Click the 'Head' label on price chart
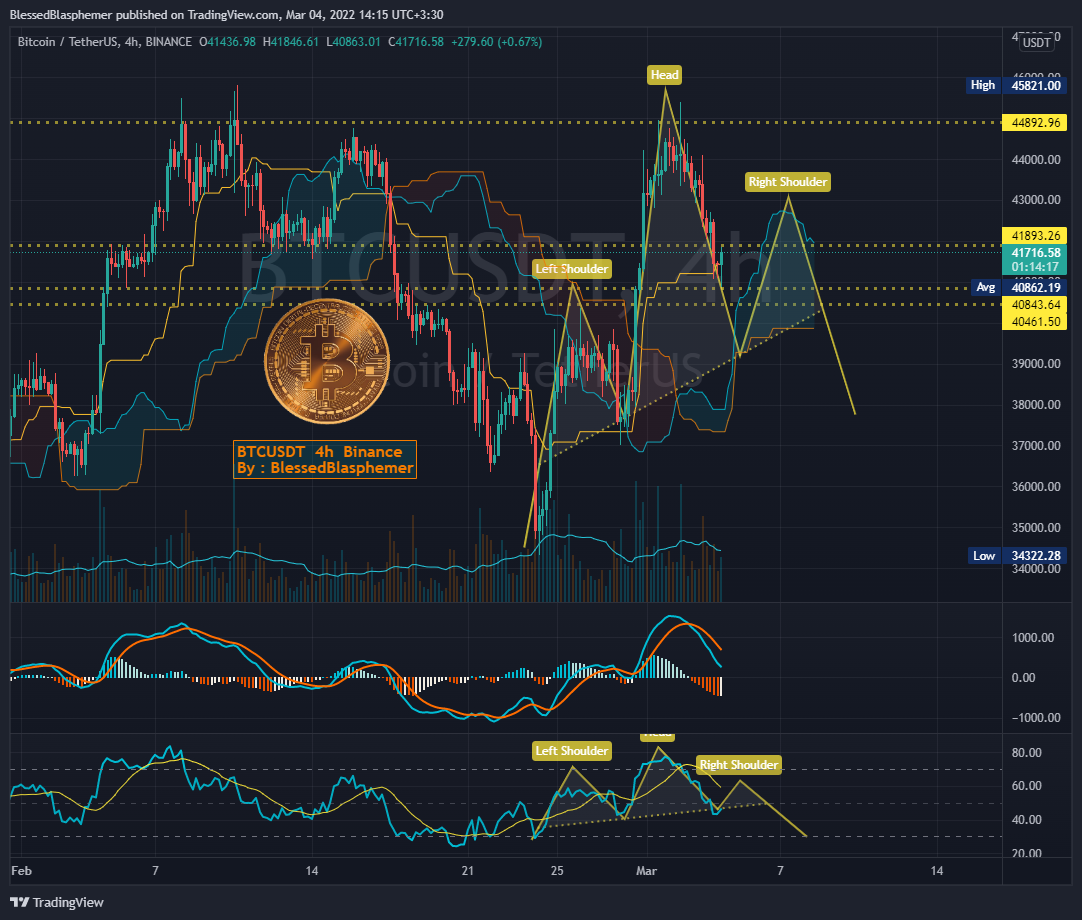The height and width of the screenshot is (920, 1082). (665, 75)
